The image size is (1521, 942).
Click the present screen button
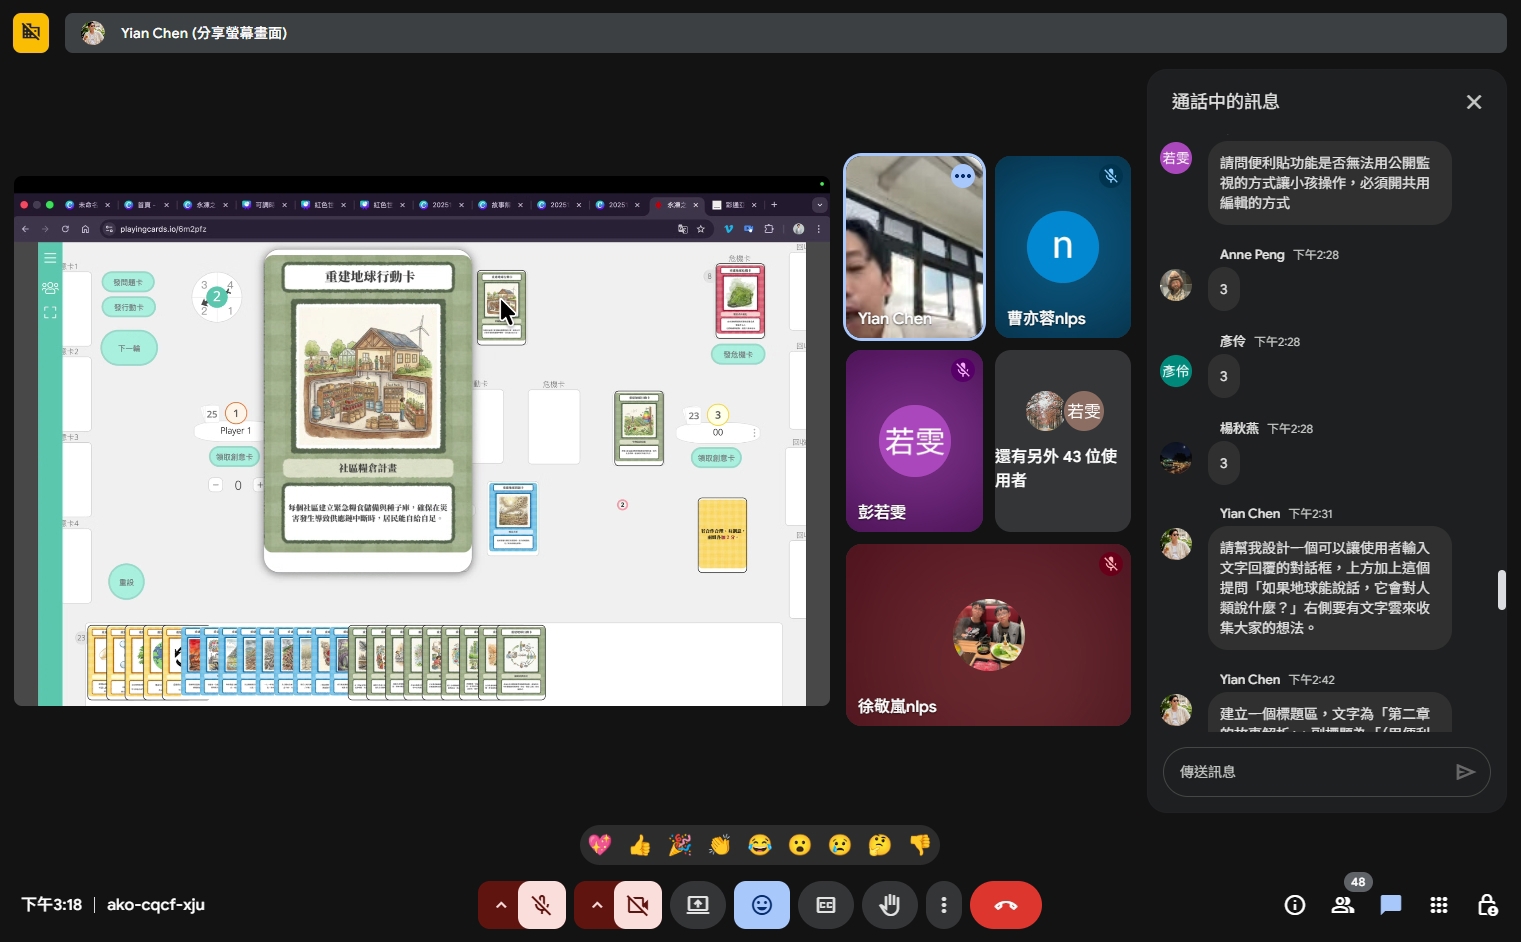click(x=698, y=905)
